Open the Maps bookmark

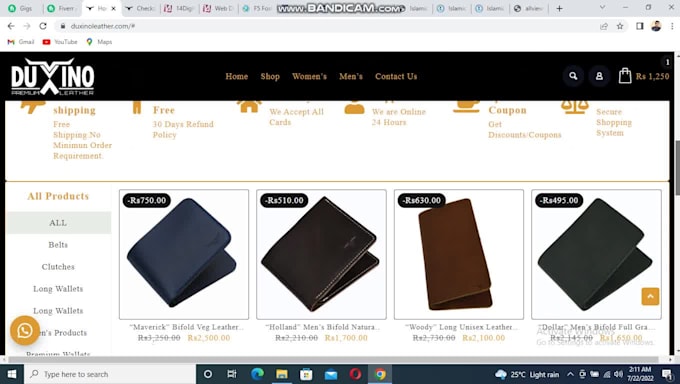(99, 42)
